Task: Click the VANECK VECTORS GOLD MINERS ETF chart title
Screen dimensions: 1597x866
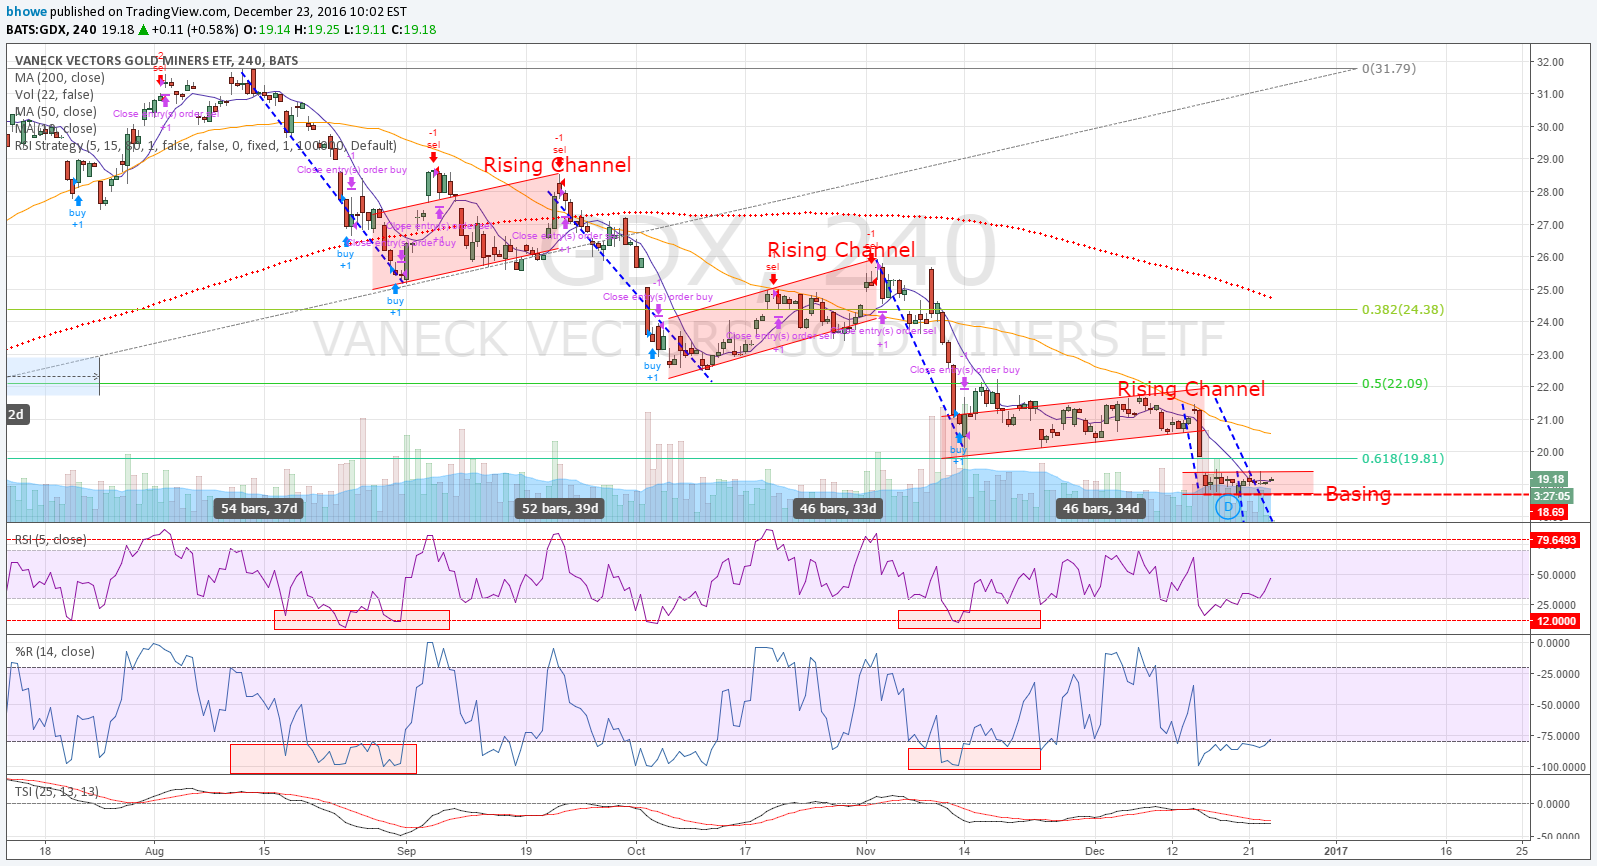Action: point(156,61)
